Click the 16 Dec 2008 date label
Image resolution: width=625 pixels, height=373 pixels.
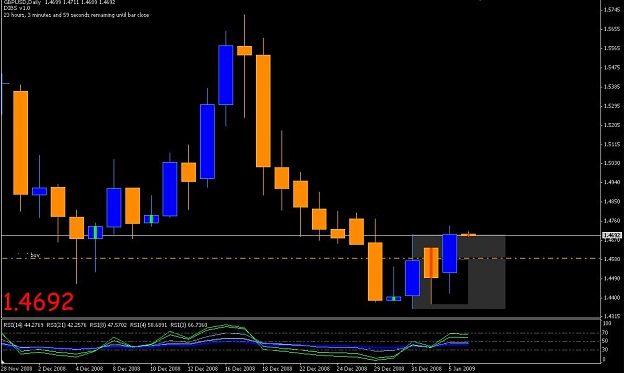(x=240, y=369)
